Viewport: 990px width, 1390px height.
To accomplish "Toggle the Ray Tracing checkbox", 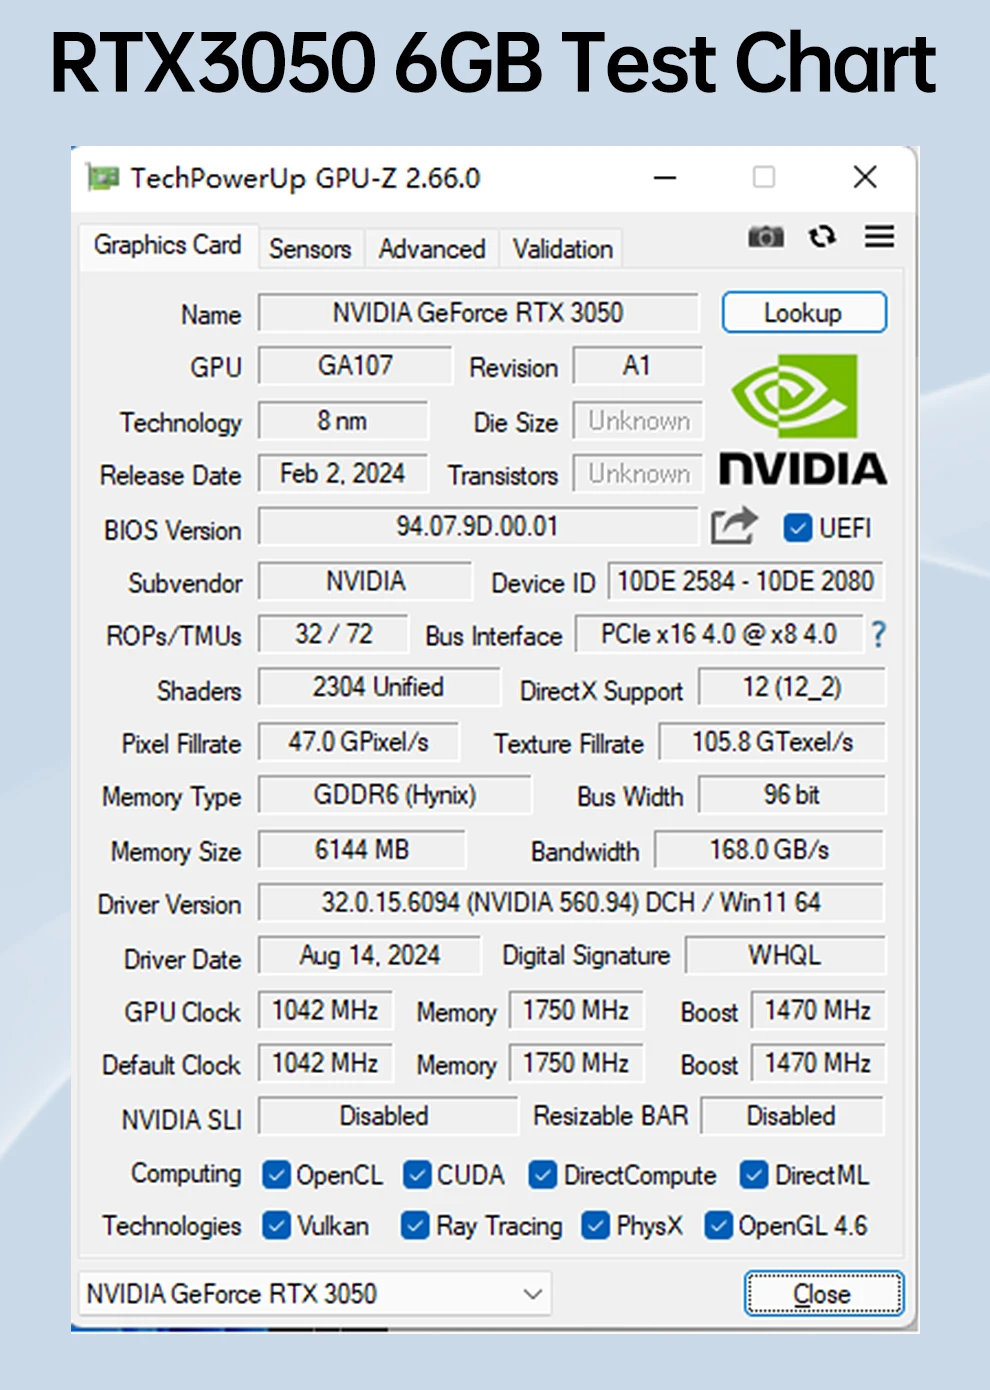I will point(415,1225).
